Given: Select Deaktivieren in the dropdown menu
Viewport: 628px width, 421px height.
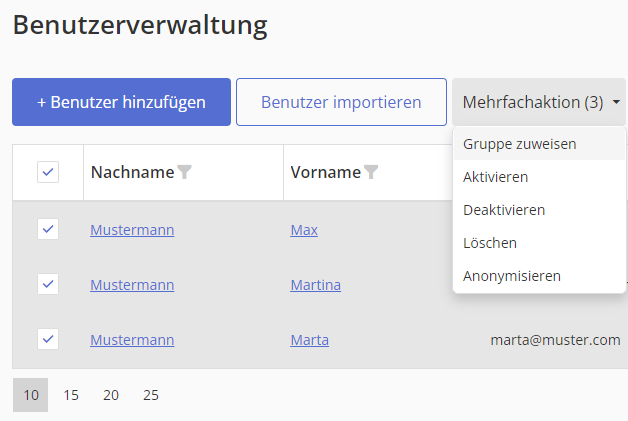Looking at the screenshot, I should point(504,210).
